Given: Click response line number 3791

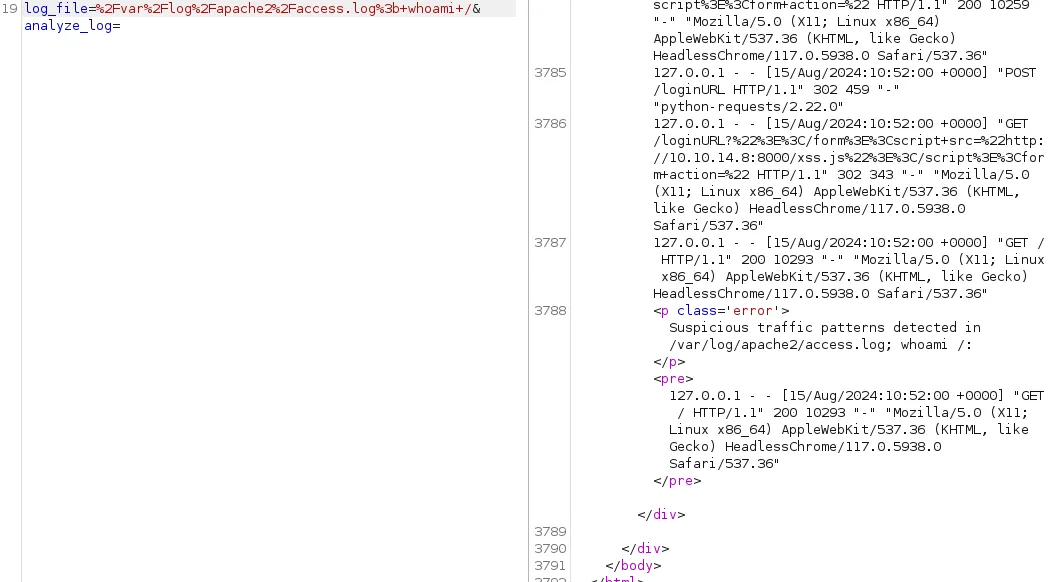Looking at the screenshot, I should tap(550, 566).
